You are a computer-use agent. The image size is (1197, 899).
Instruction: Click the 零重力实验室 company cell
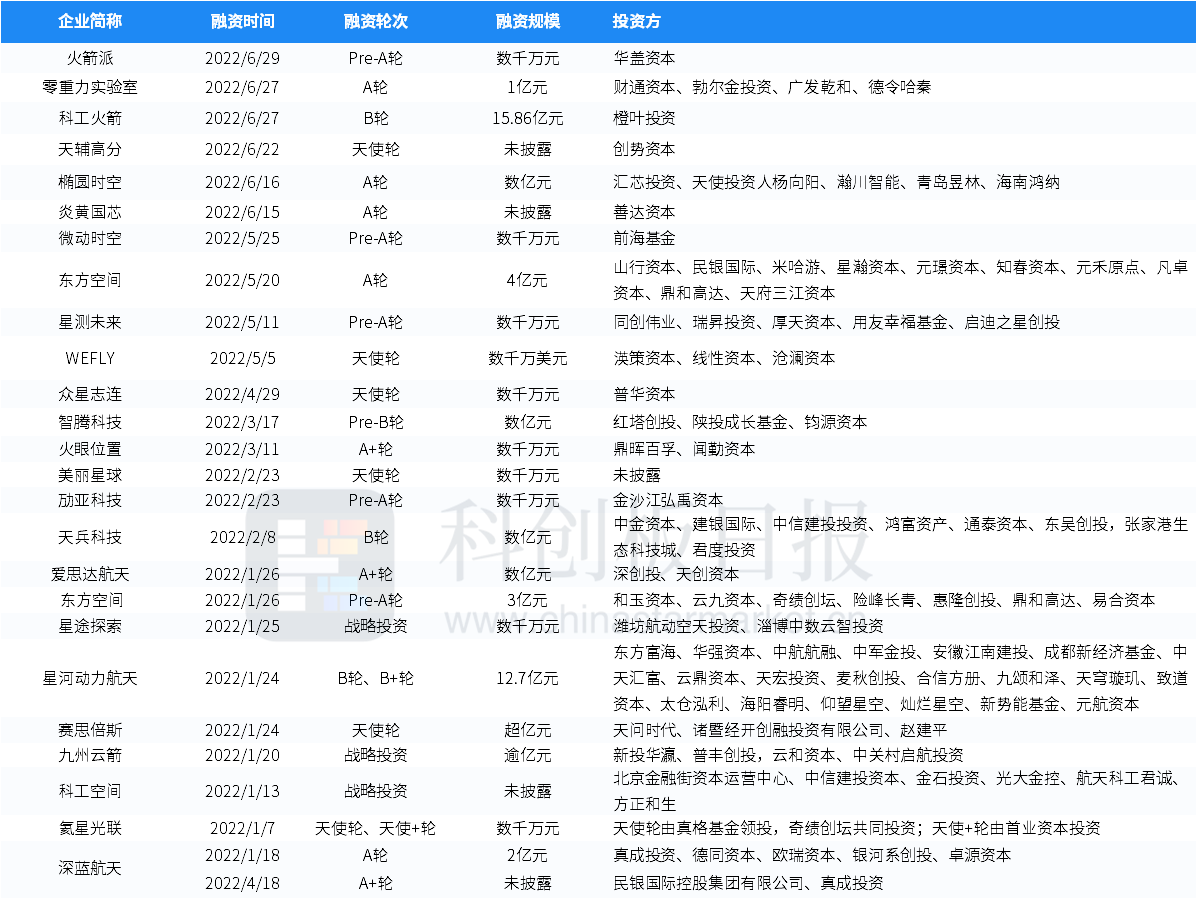coord(90,87)
